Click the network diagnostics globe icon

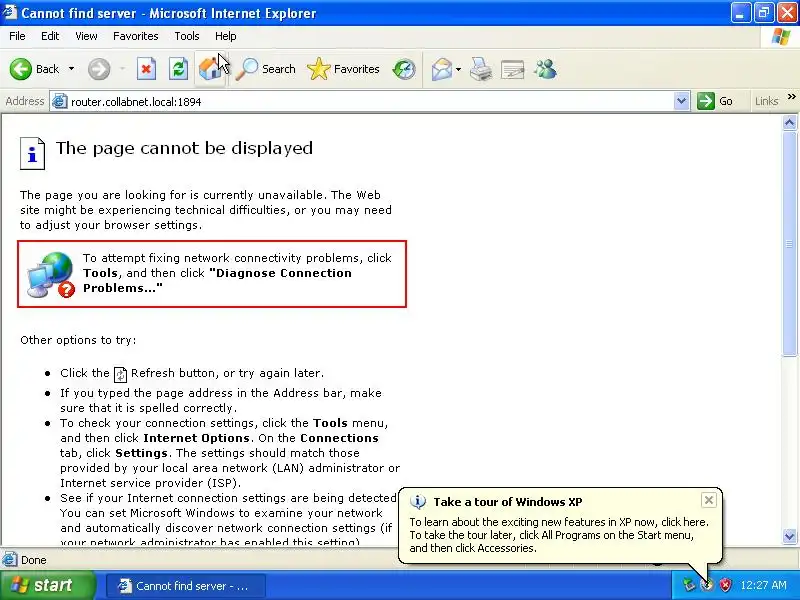(x=51, y=274)
